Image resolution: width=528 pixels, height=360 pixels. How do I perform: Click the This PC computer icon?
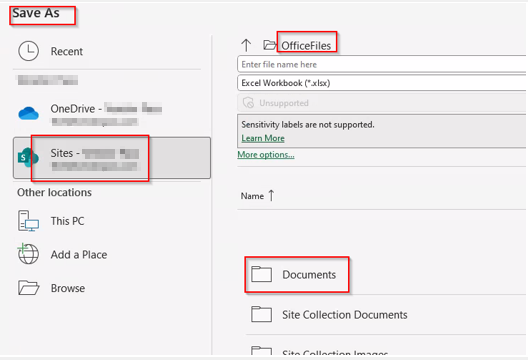[x=28, y=221]
